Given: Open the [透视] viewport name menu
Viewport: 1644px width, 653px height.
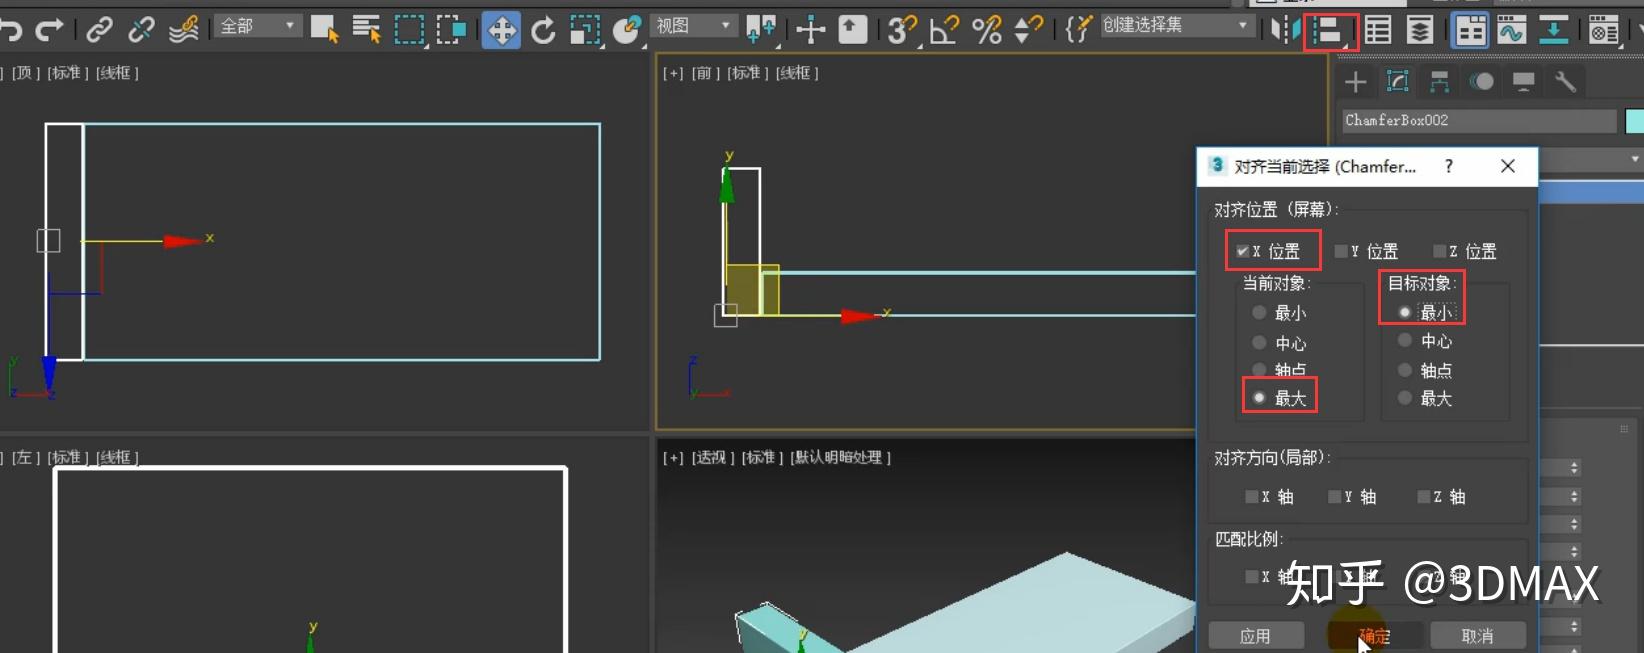Looking at the screenshot, I should (x=711, y=457).
